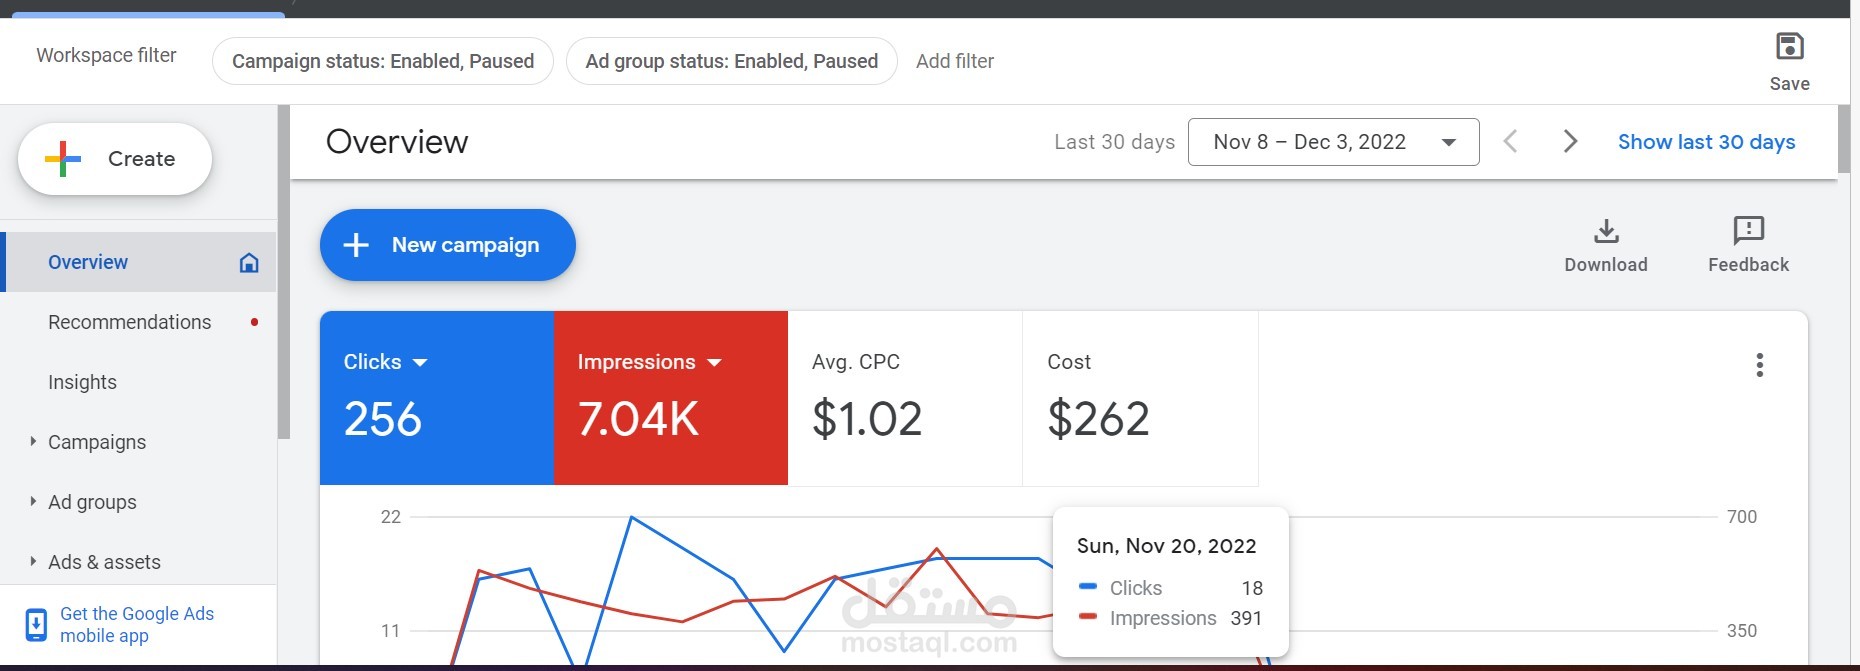Click the plus icon in New campaign

(356, 245)
